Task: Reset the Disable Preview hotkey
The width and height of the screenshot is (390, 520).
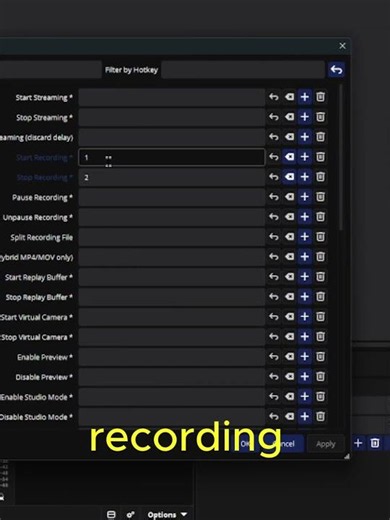Action: coord(274,377)
